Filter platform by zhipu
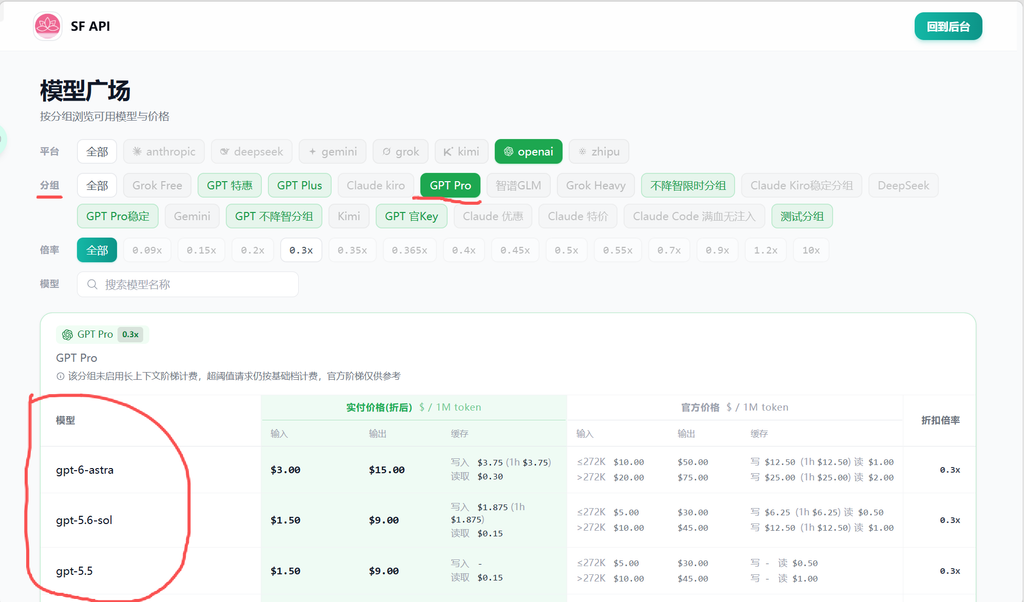The image size is (1024, 602). (599, 151)
